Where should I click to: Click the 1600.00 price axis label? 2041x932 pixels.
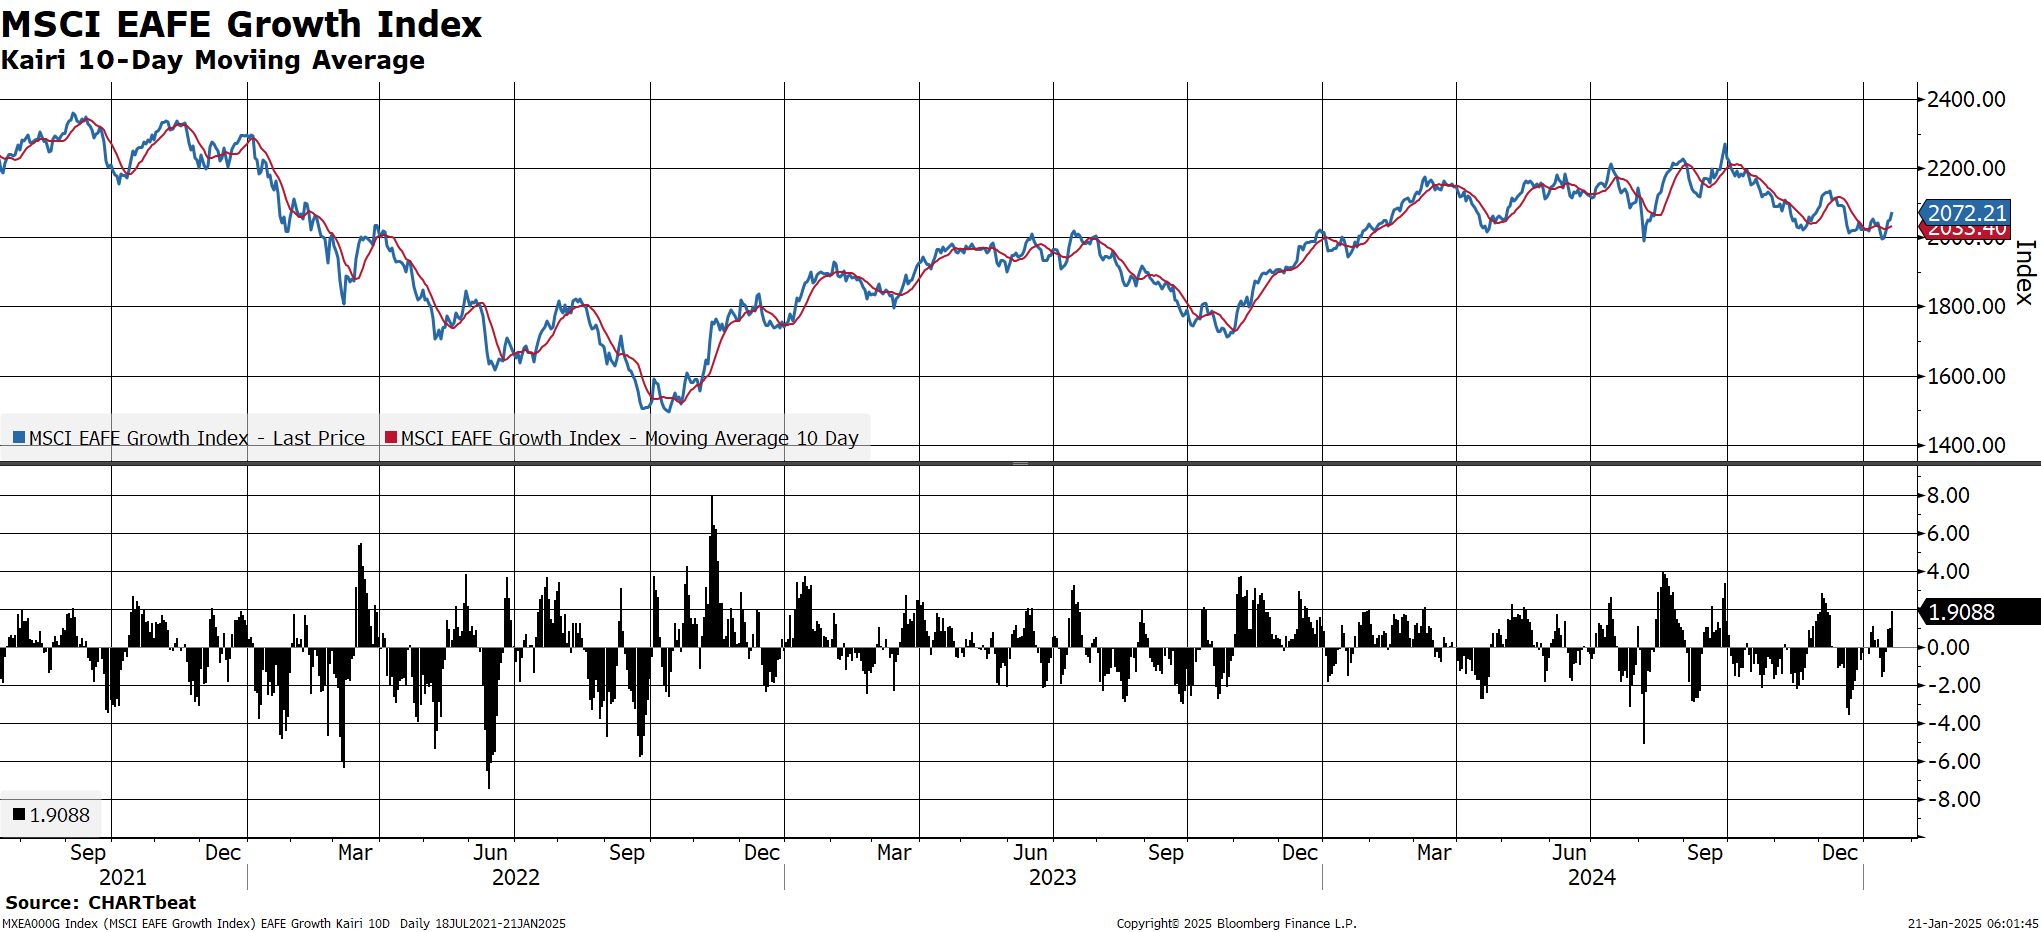[1966, 376]
